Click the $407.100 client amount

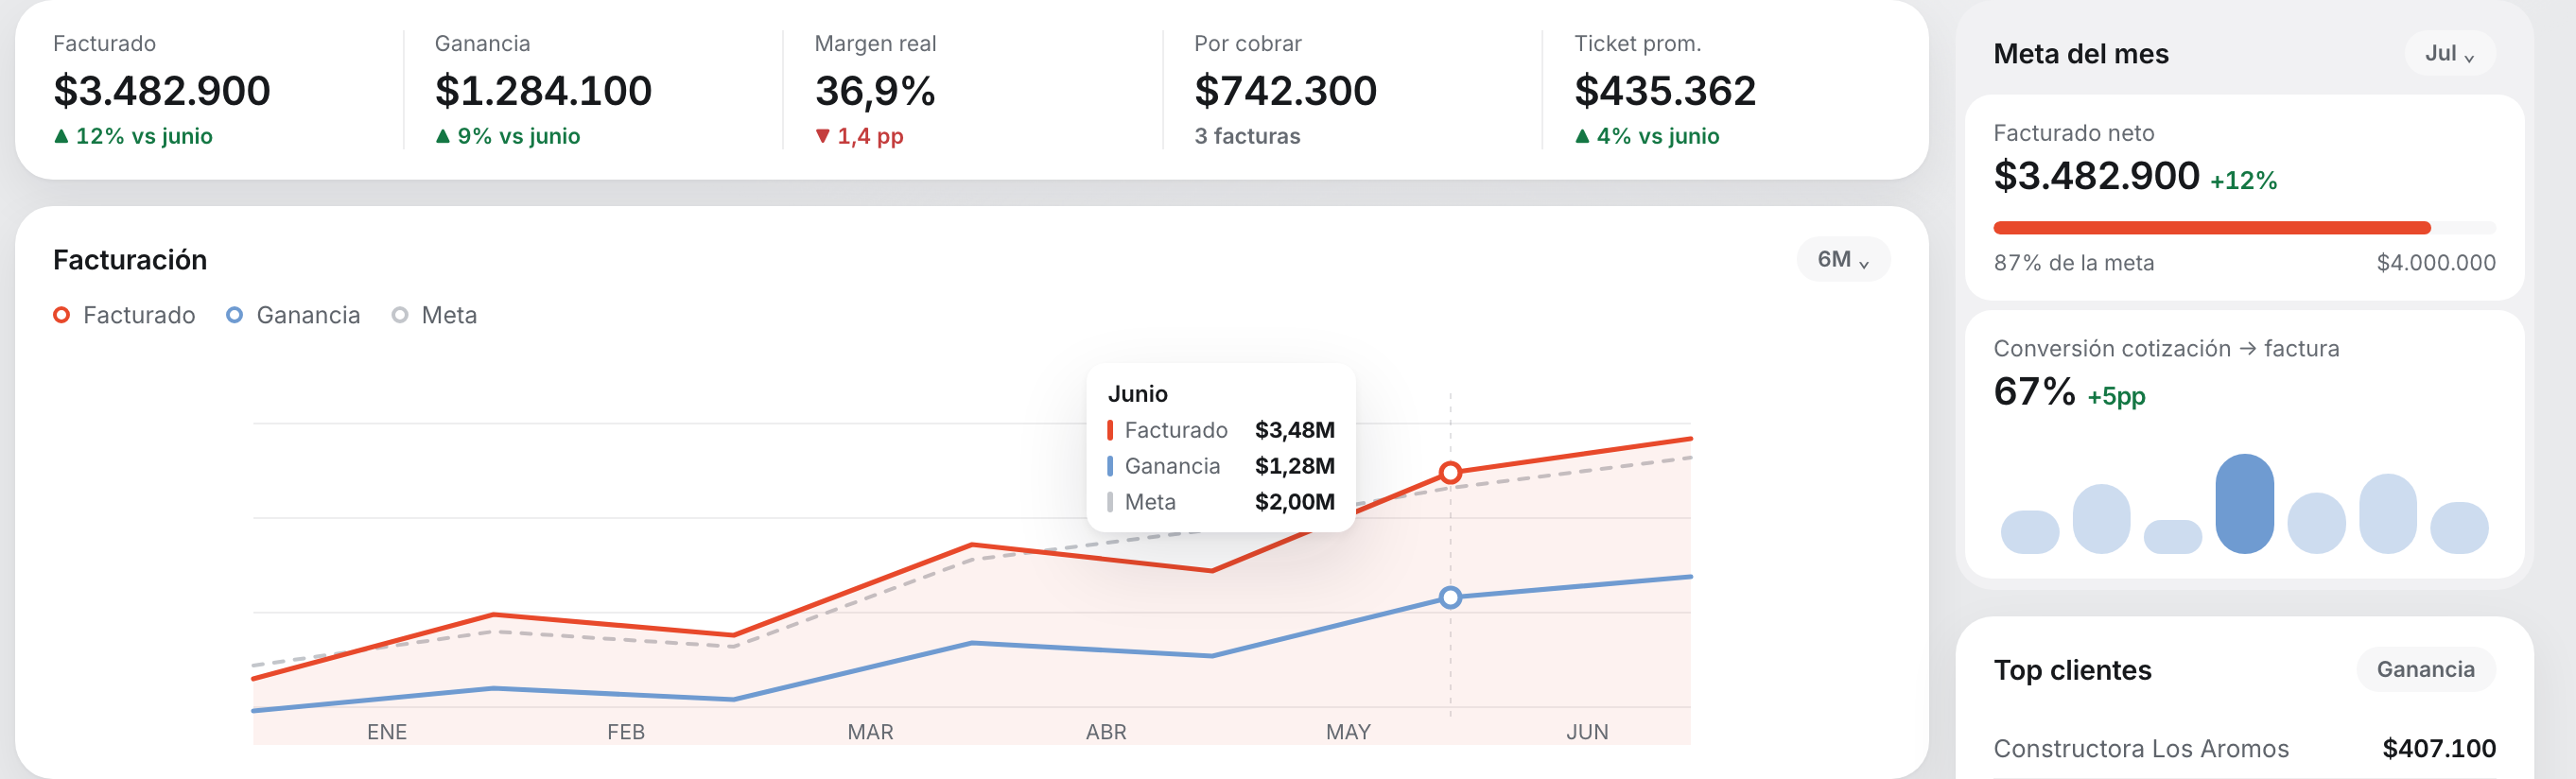point(2439,748)
